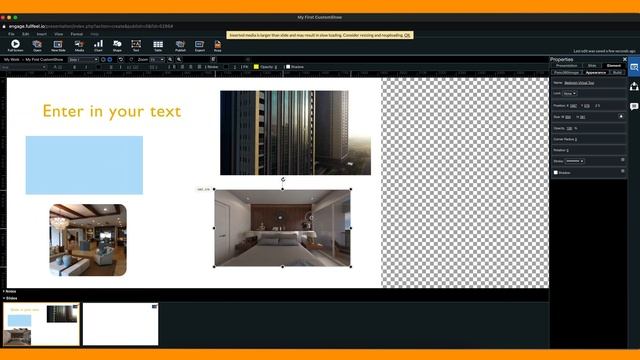Click the Opacity value field in Properties
Screen dimensions: 640x360
pos(569,128)
